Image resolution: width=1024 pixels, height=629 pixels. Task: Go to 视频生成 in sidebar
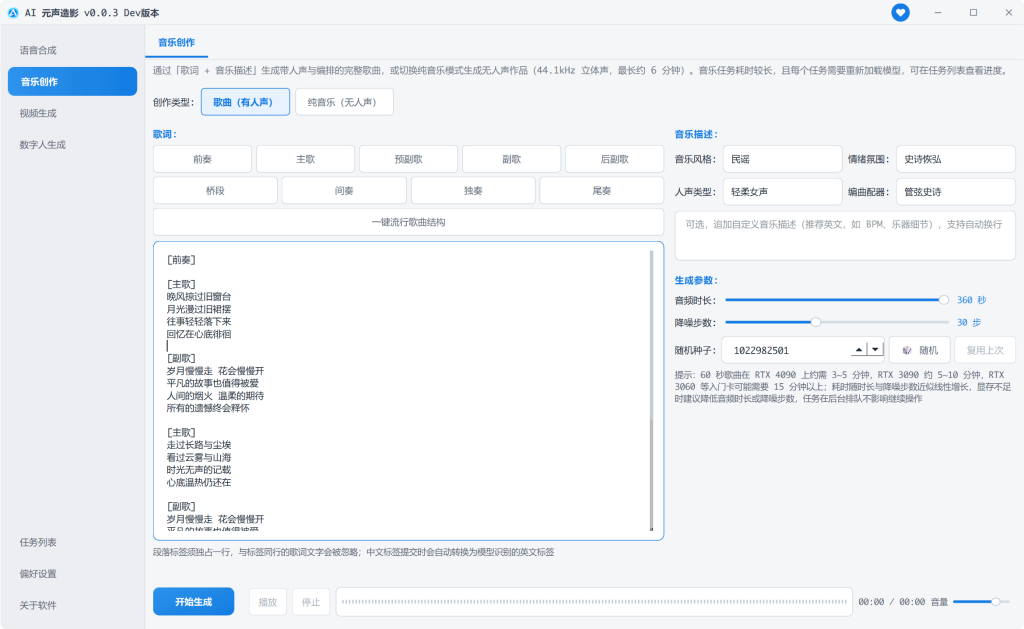tap(72, 113)
